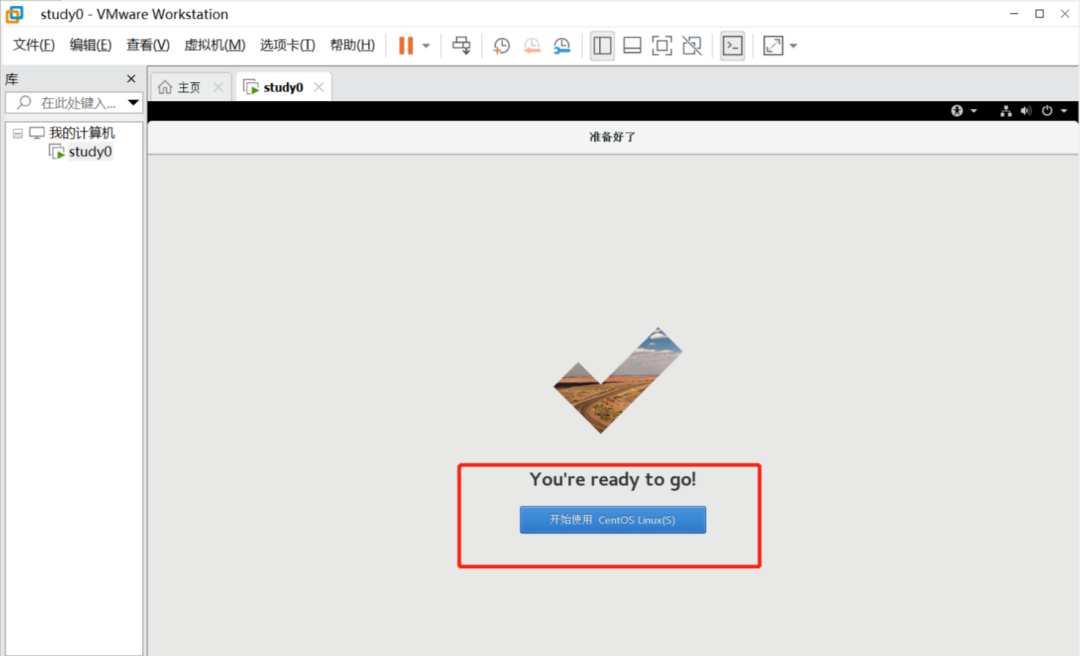Click the guest volume icon
Screen dimensions: 1080x656
(1026, 110)
